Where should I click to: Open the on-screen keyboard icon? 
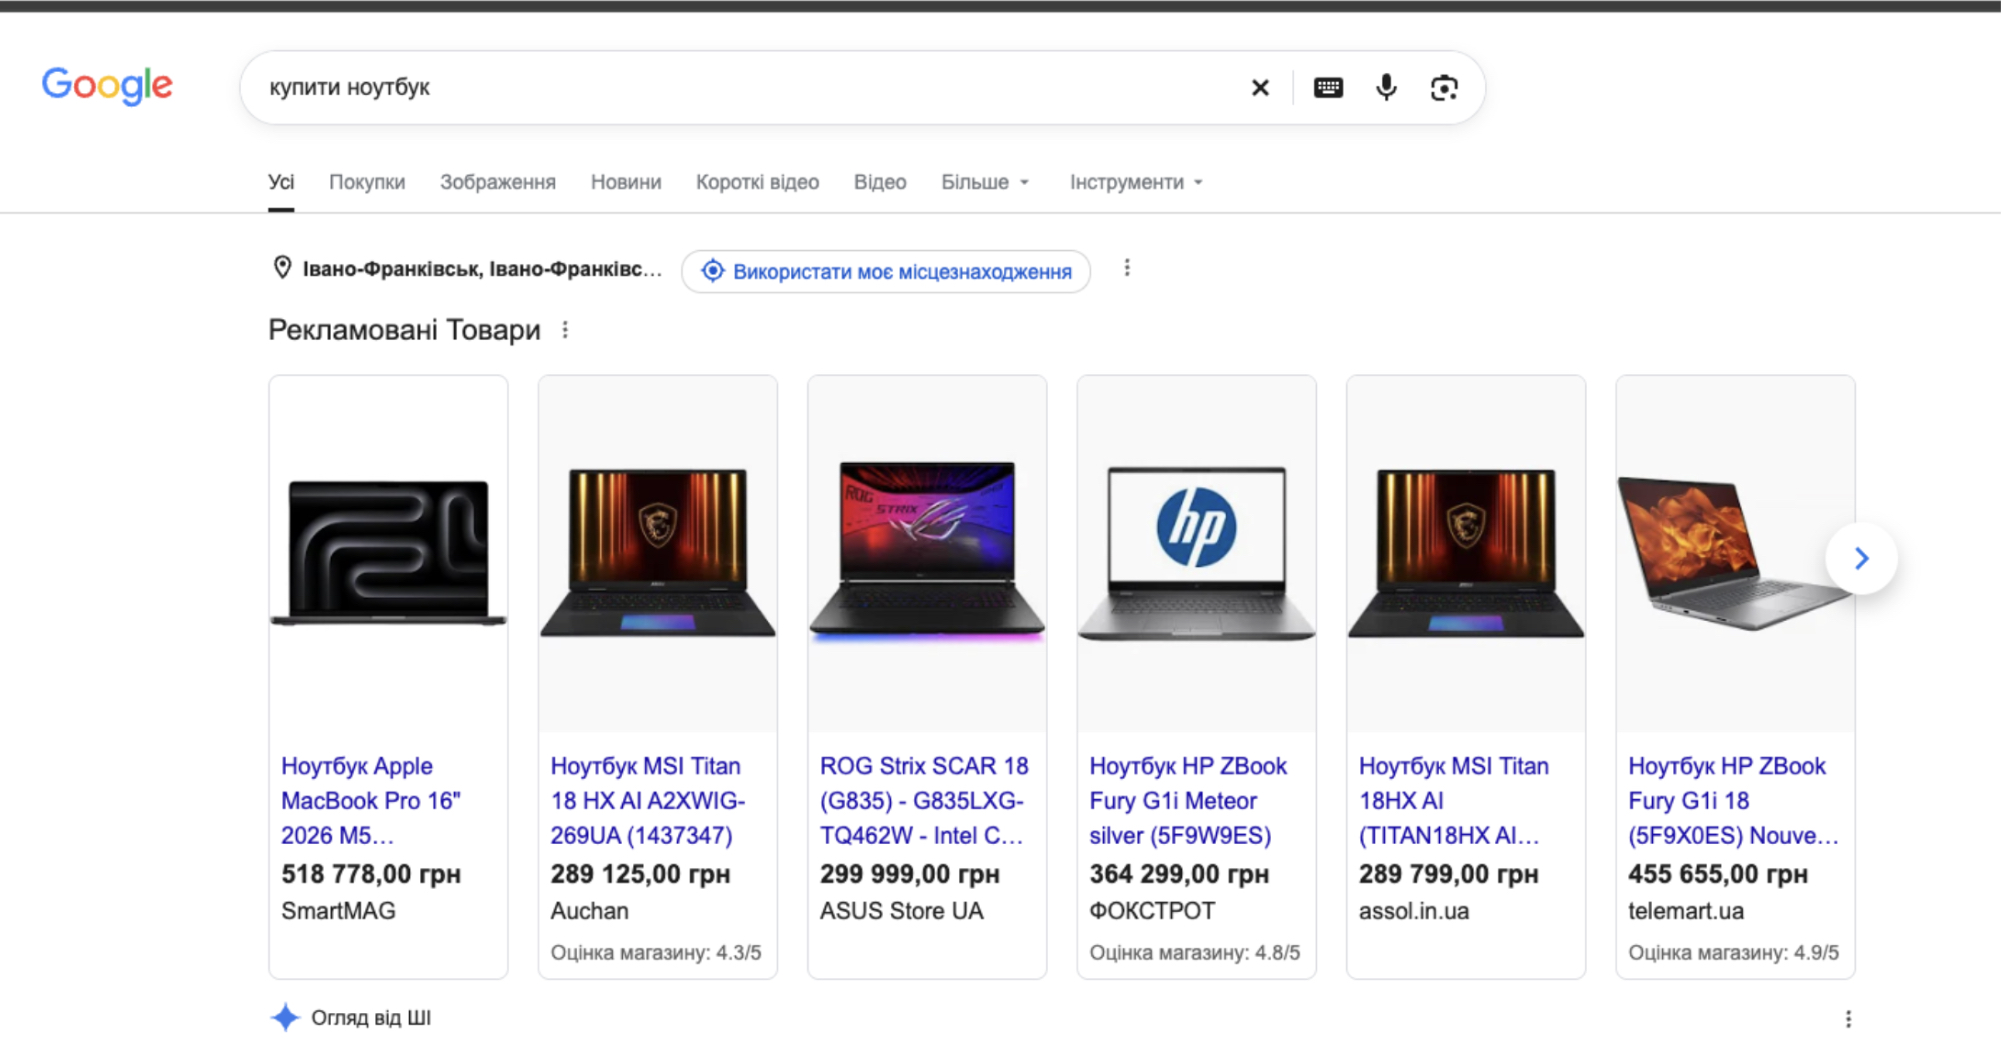(x=1328, y=88)
